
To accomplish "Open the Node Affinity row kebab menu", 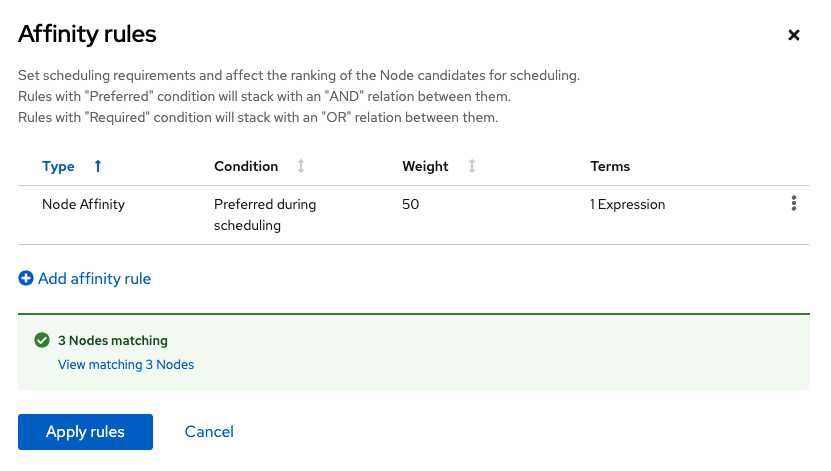I will [x=794, y=204].
